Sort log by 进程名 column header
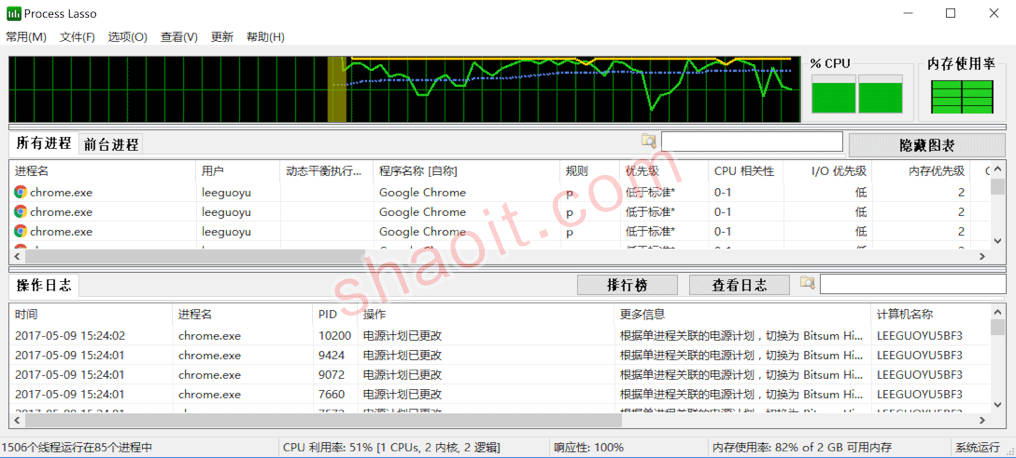This screenshot has height=458, width=1016. click(x=242, y=314)
